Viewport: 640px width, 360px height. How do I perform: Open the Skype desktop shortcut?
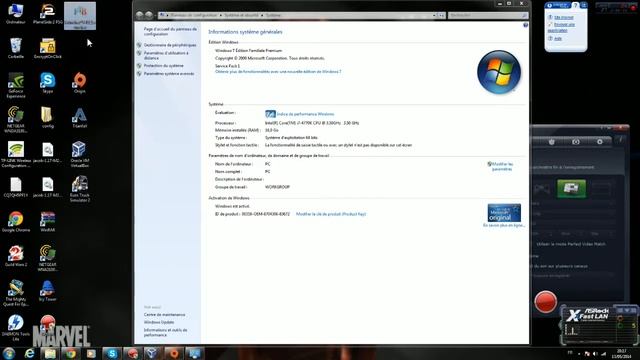click(x=48, y=83)
